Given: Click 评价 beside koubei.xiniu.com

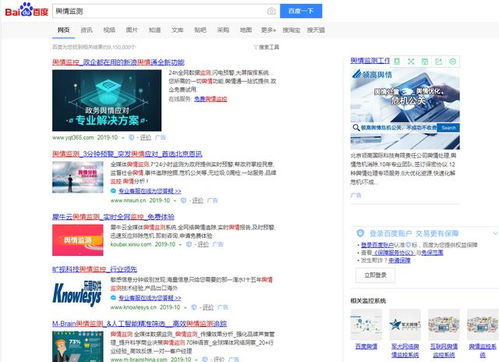Looking at the screenshot, I should click(203, 244).
